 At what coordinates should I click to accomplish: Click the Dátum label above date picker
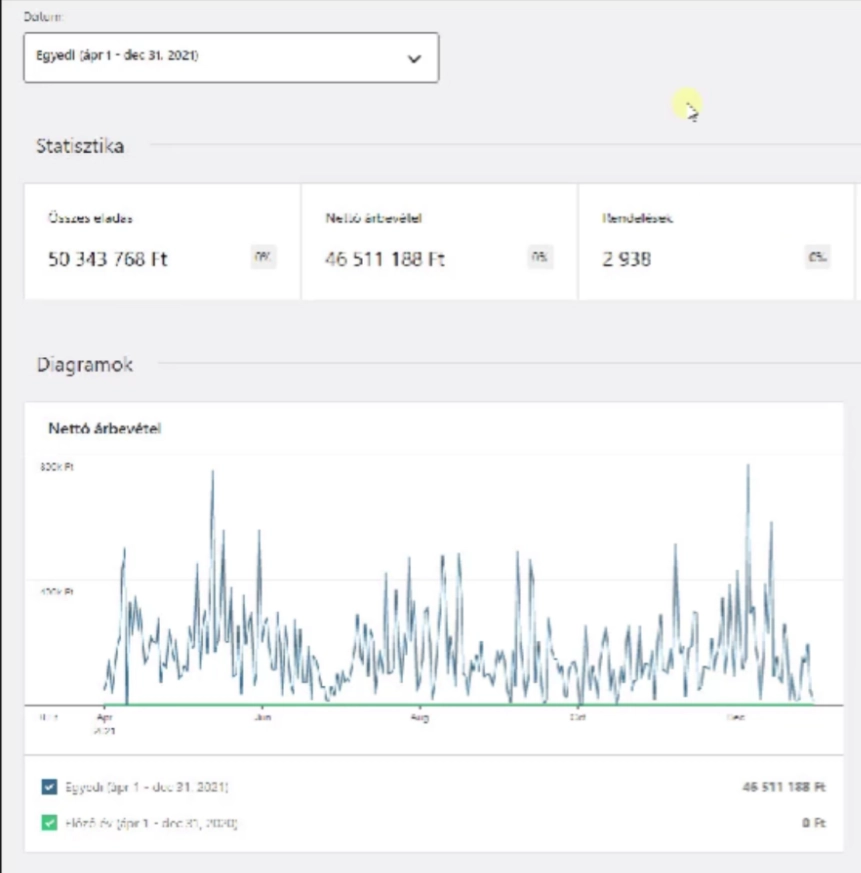coord(42,18)
